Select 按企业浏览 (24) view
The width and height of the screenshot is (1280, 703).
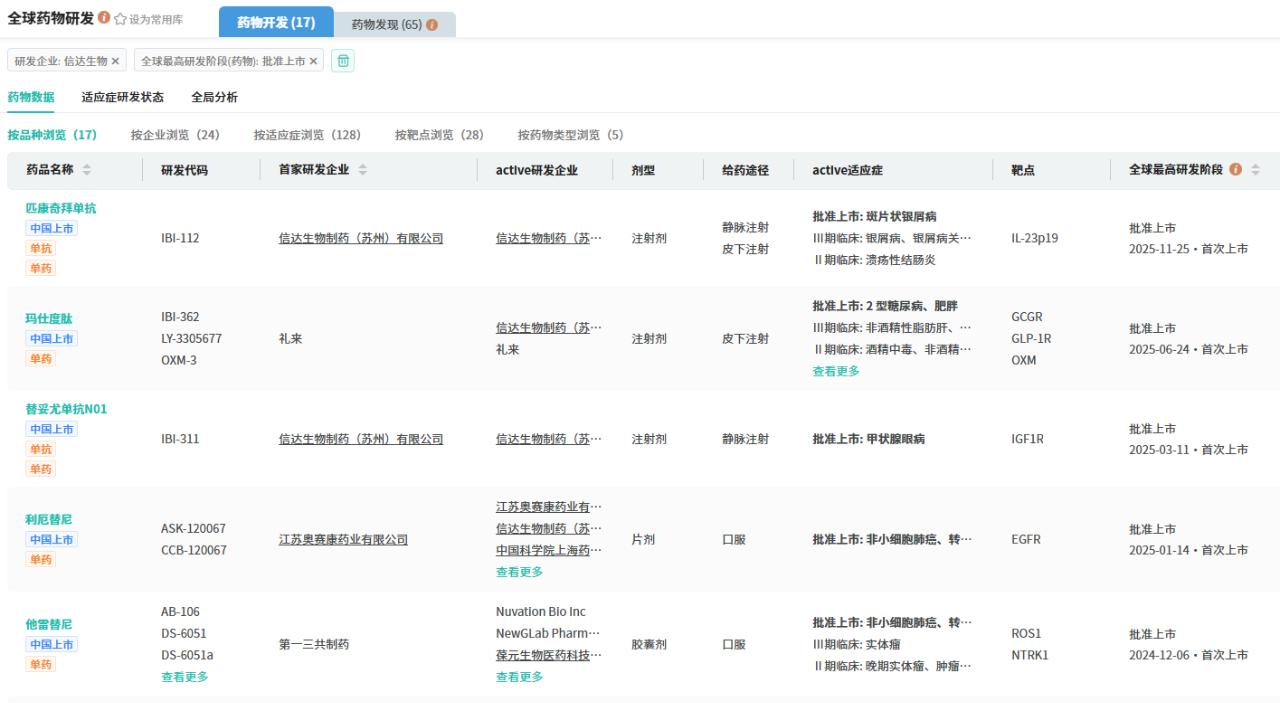[175, 135]
